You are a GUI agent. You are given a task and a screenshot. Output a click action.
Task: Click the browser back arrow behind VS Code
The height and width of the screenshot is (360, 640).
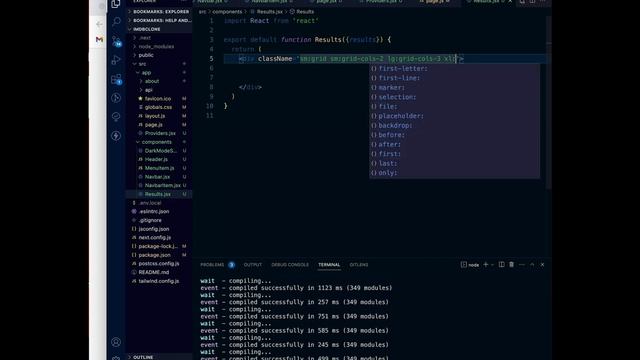99,24
